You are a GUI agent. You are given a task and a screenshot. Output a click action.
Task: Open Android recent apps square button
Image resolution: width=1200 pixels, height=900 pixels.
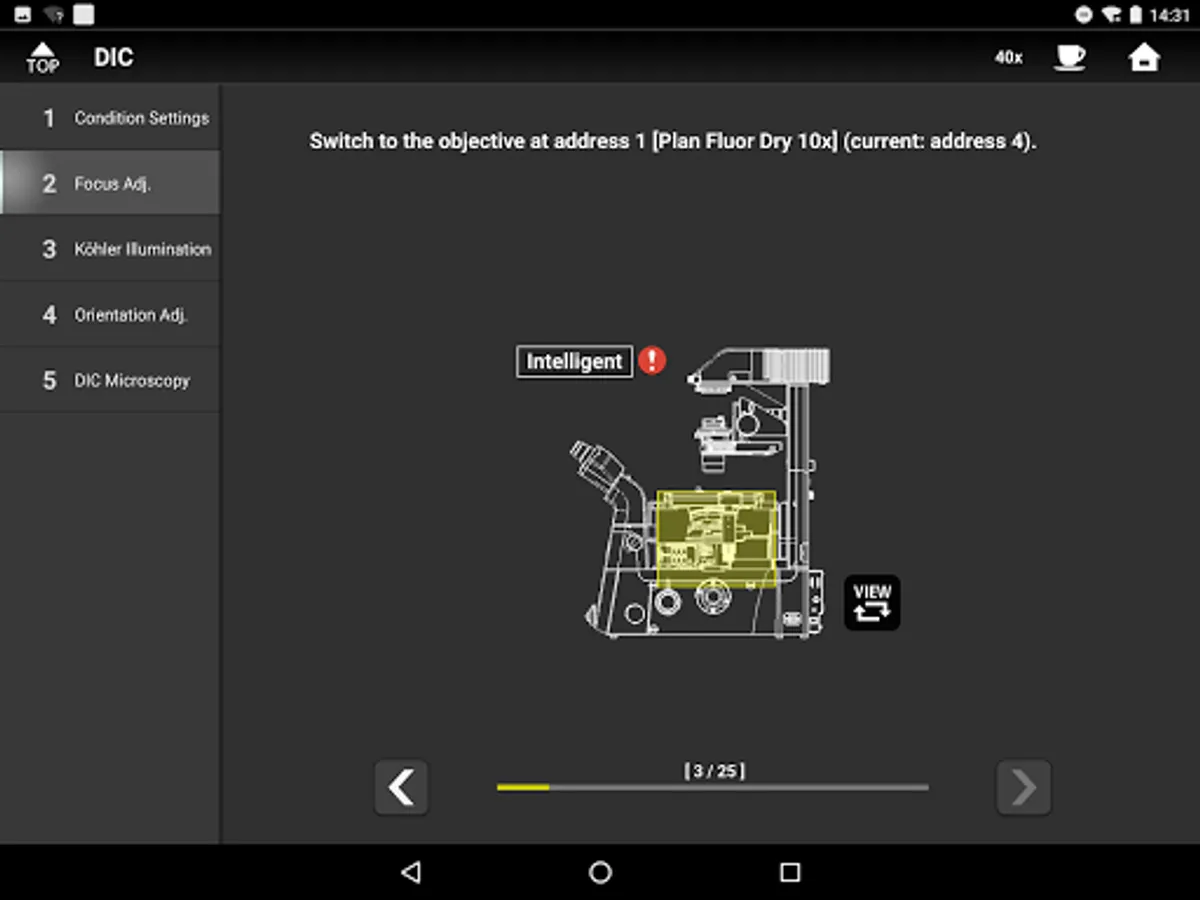789,873
